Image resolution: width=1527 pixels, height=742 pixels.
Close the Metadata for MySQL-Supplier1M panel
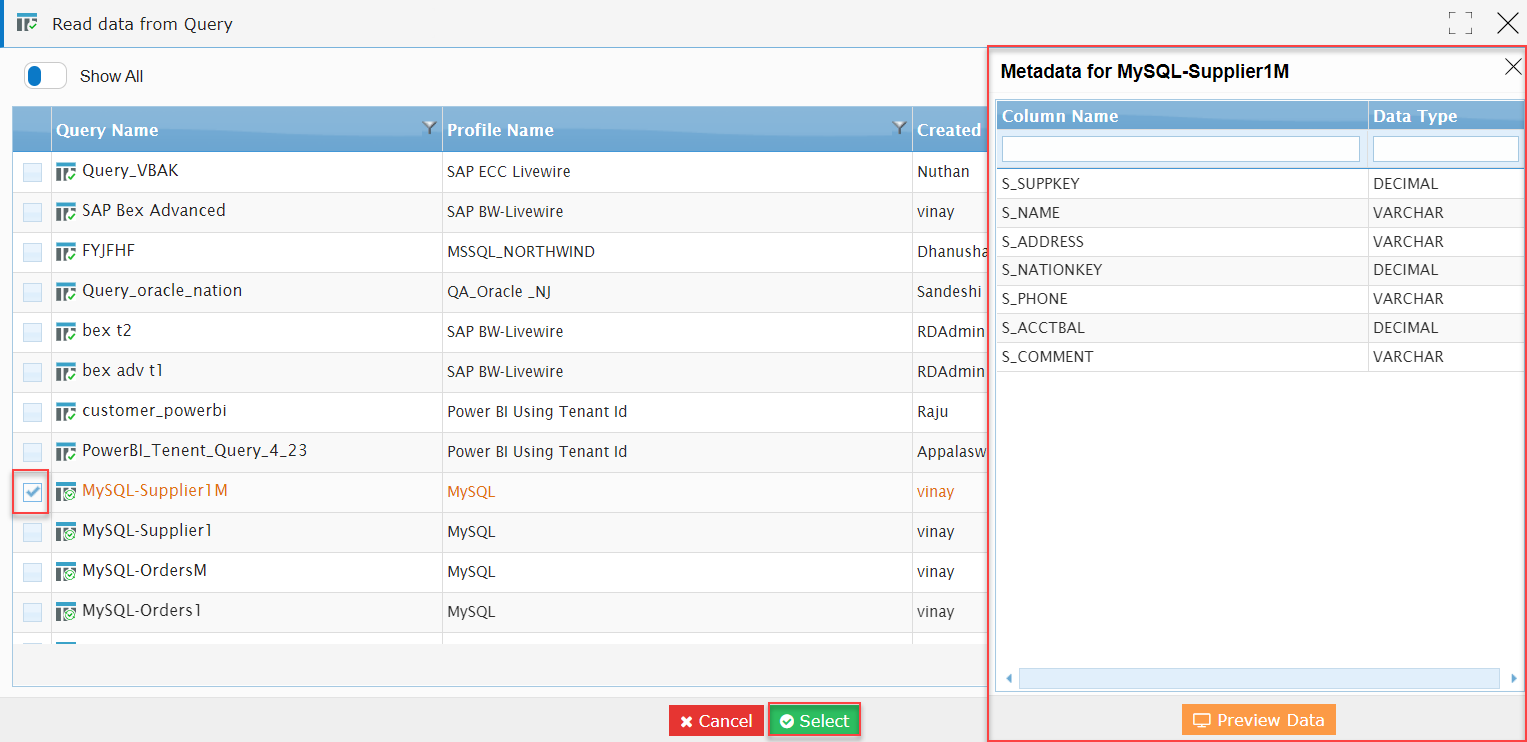click(1514, 67)
